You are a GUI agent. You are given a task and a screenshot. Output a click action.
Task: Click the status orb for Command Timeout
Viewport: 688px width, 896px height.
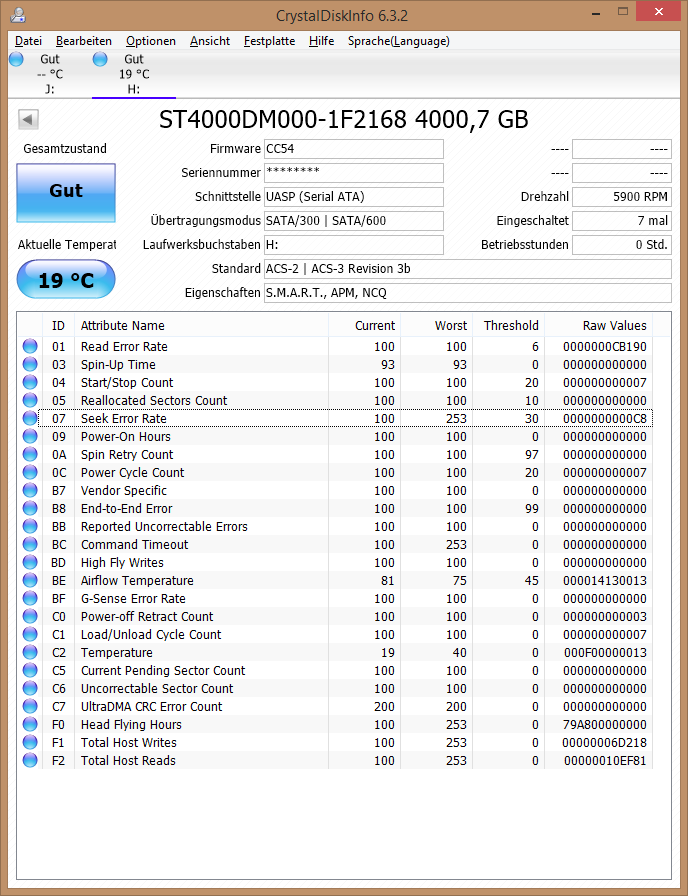pos(30,544)
